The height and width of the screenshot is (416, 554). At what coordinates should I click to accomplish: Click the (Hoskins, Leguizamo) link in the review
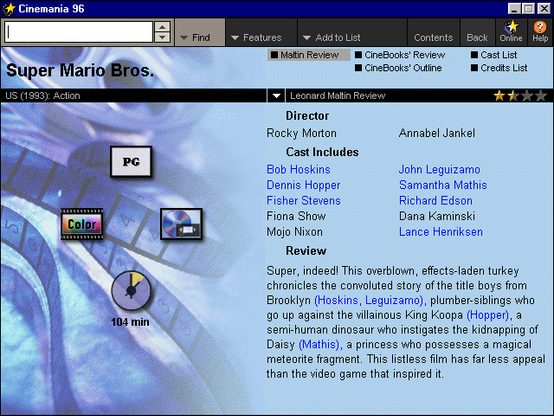pos(370,300)
